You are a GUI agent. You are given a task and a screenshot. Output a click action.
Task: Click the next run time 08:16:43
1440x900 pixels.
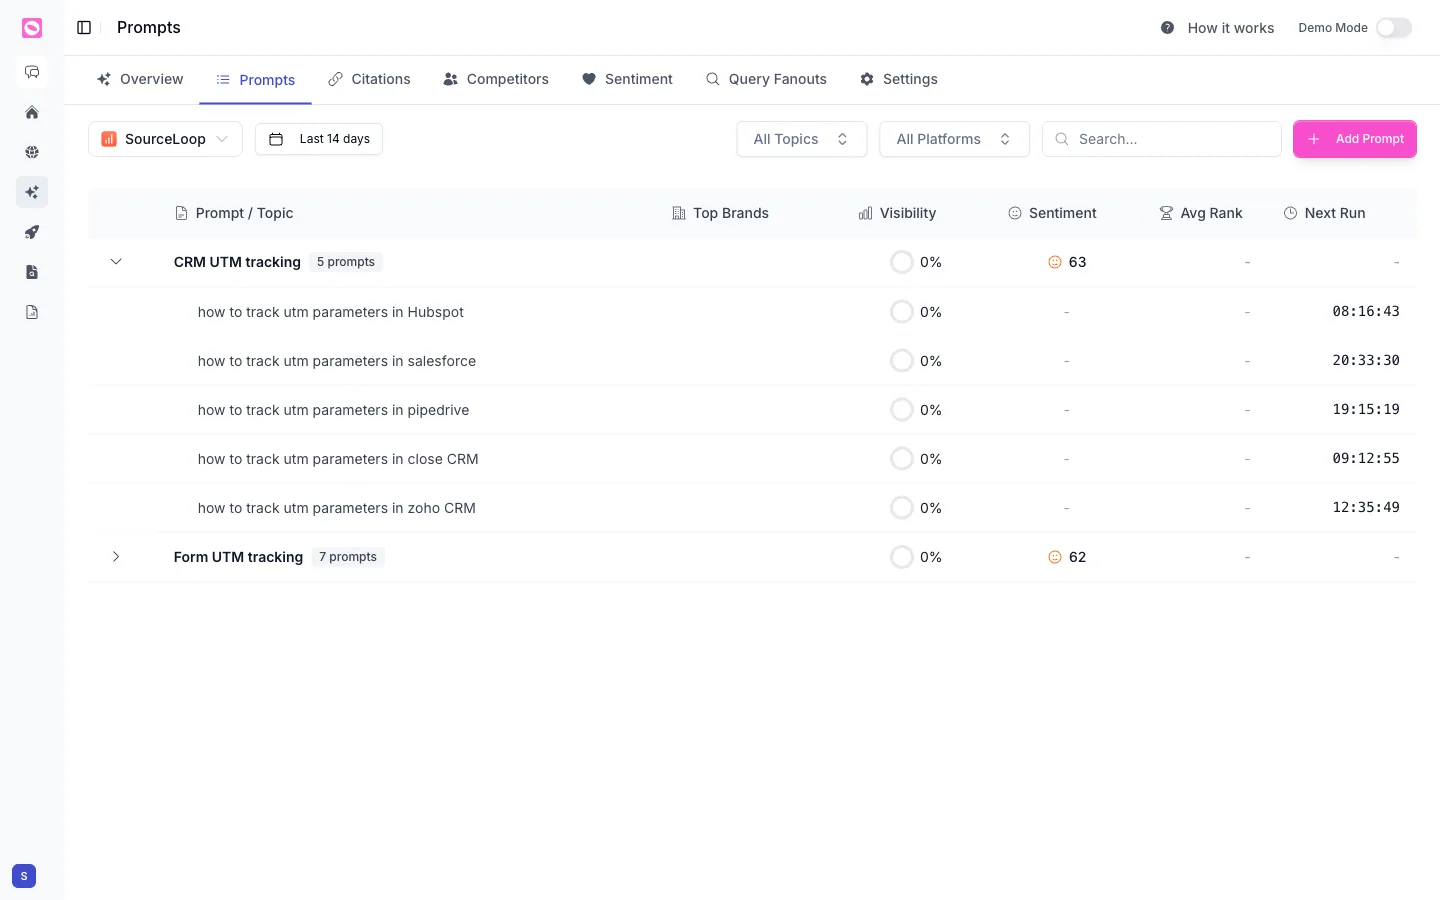click(x=1366, y=311)
